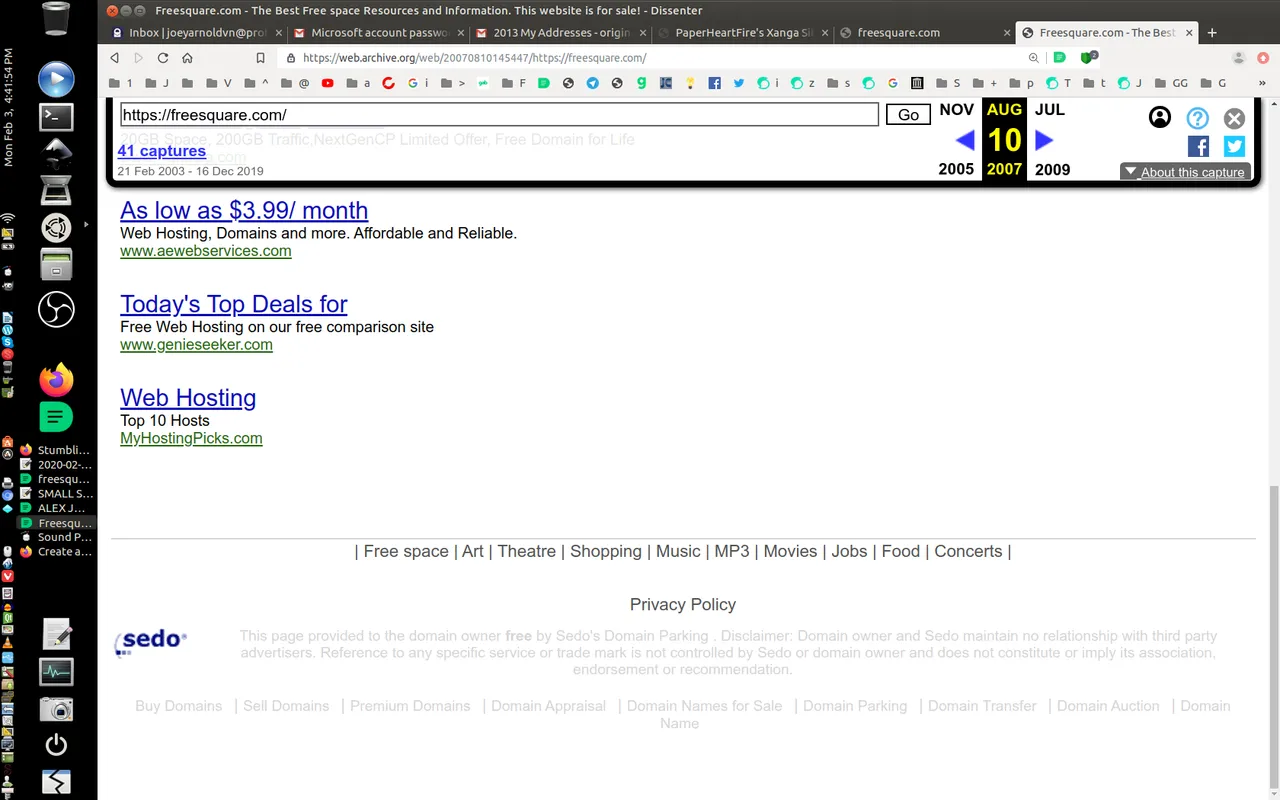Screen dimensions: 1280x800
Task: Launch Inkscape from the dock
Action: tap(56, 152)
